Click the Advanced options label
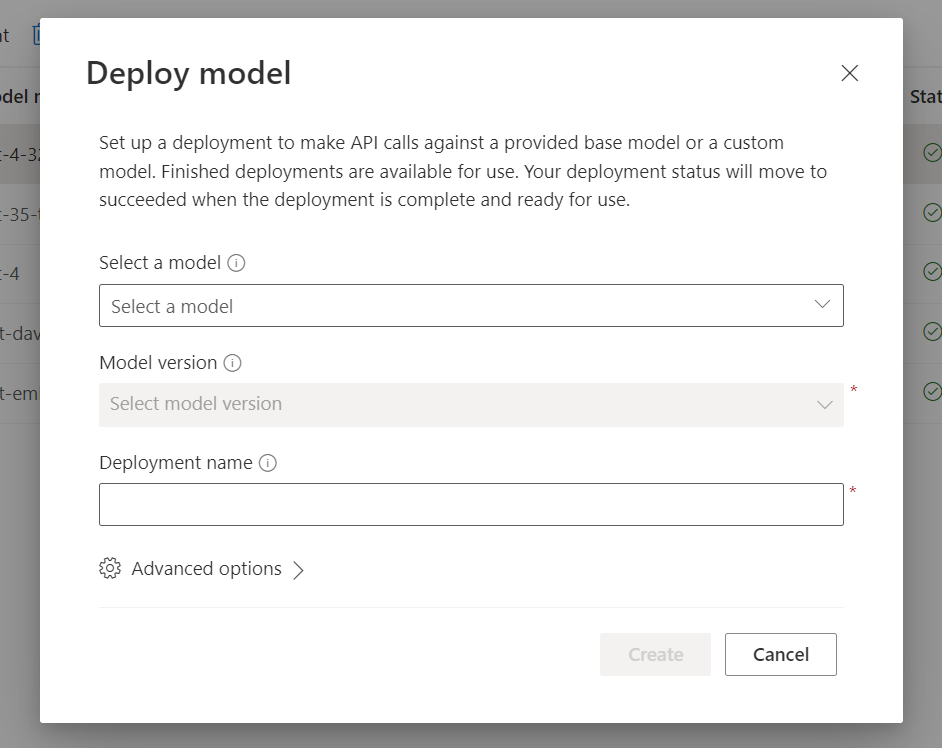Viewport: 942px width, 748px height. (207, 568)
